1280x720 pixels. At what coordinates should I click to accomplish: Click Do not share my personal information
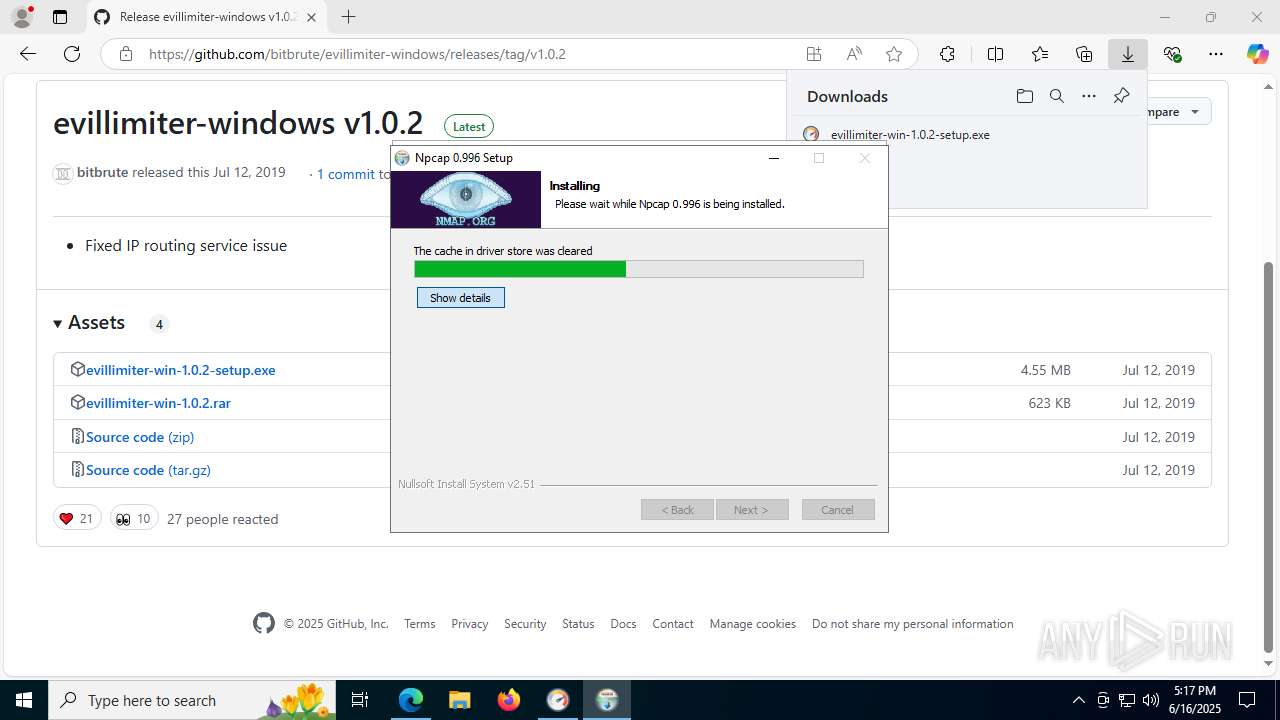click(x=912, y=623)
